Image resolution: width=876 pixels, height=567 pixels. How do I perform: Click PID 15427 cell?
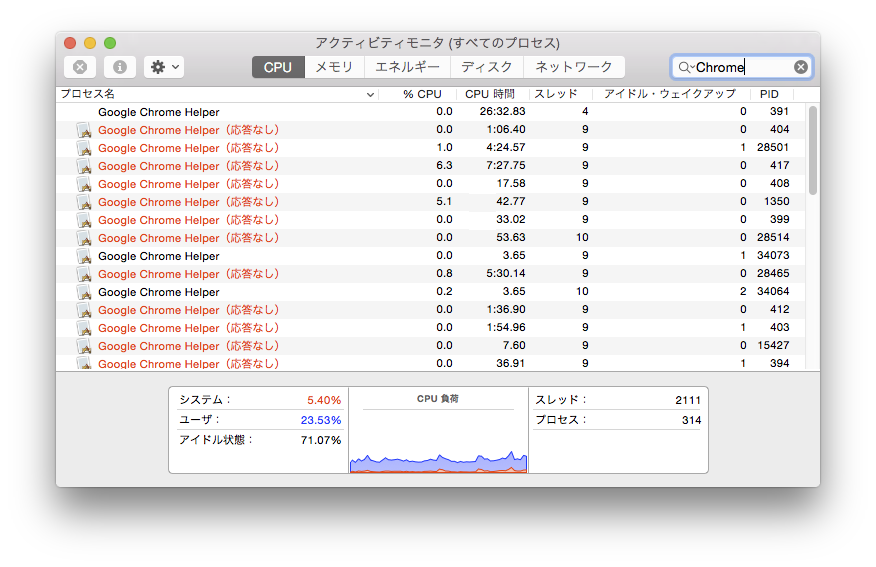(773, 345)
